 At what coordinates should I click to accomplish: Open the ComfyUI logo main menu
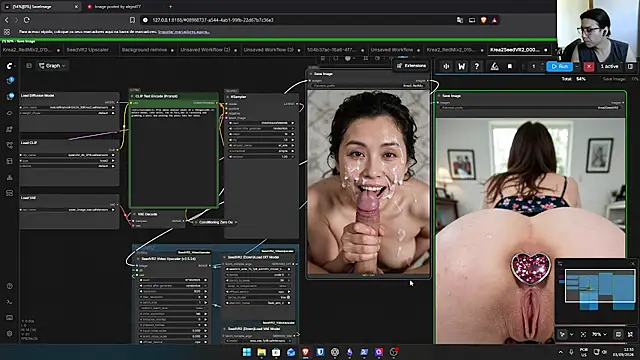pyautogui.click(x=10, y=66)
